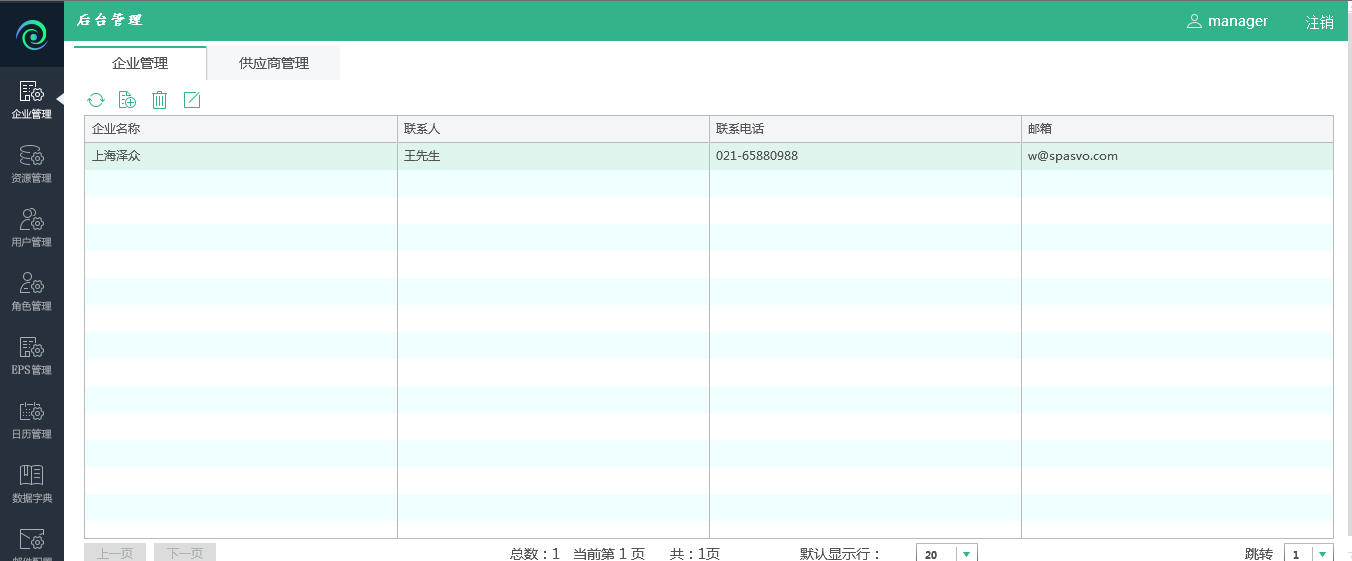Go to 角色管理 sidebar item
The image size is (1352, 561).
click(32, 293)
